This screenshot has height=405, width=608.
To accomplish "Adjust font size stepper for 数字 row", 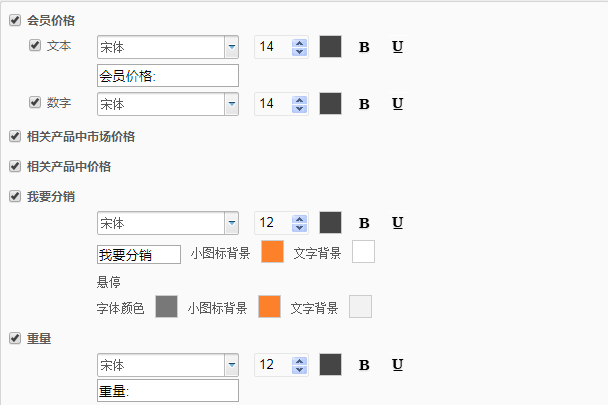I will click(x=298, y=104).
